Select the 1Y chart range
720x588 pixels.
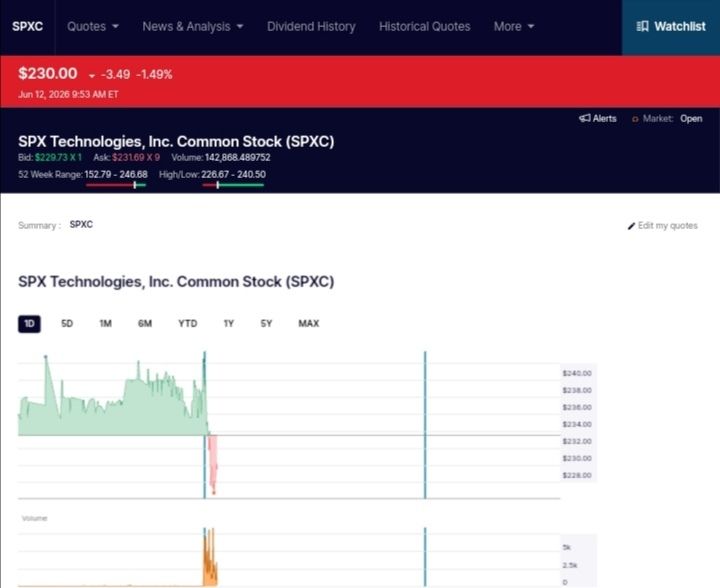coord(229,324)
